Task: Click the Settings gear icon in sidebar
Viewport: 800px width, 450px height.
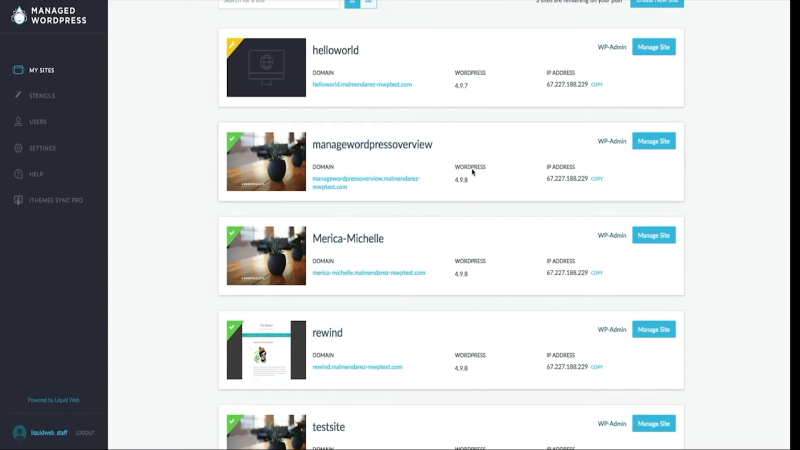Action: pos(18,148)
